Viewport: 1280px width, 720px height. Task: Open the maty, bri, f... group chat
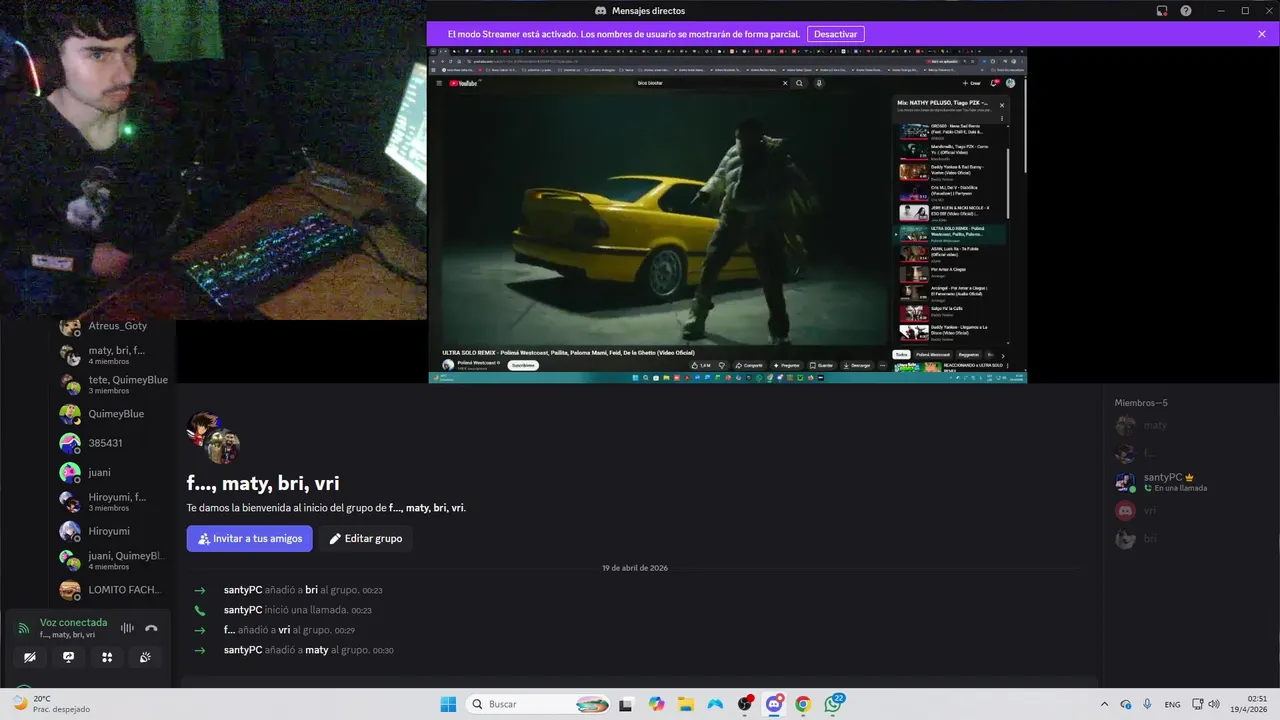click(x=115, y=355)
